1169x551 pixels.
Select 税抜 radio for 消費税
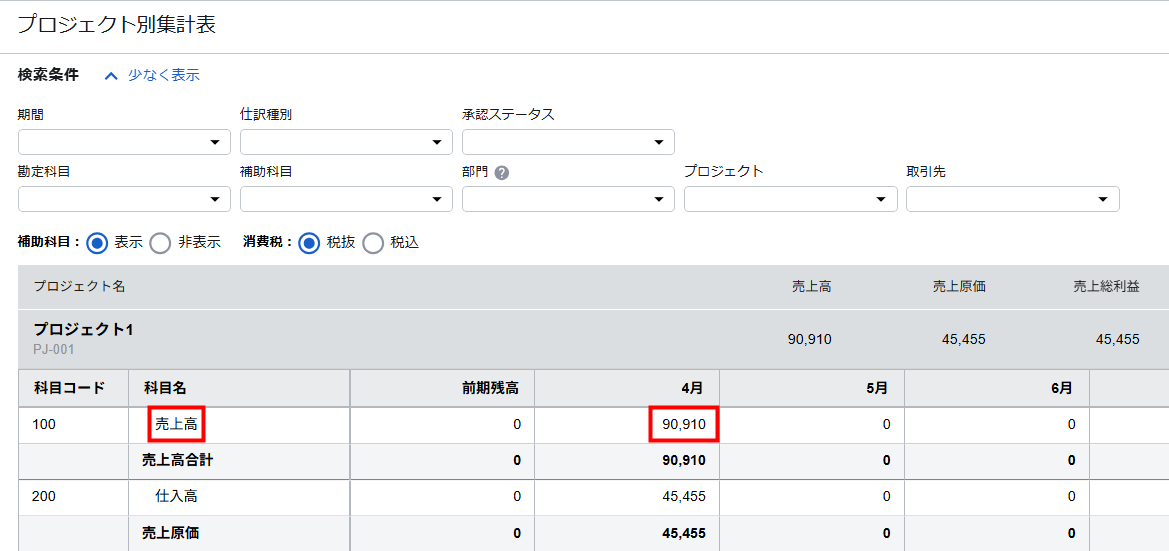(309, 243)
